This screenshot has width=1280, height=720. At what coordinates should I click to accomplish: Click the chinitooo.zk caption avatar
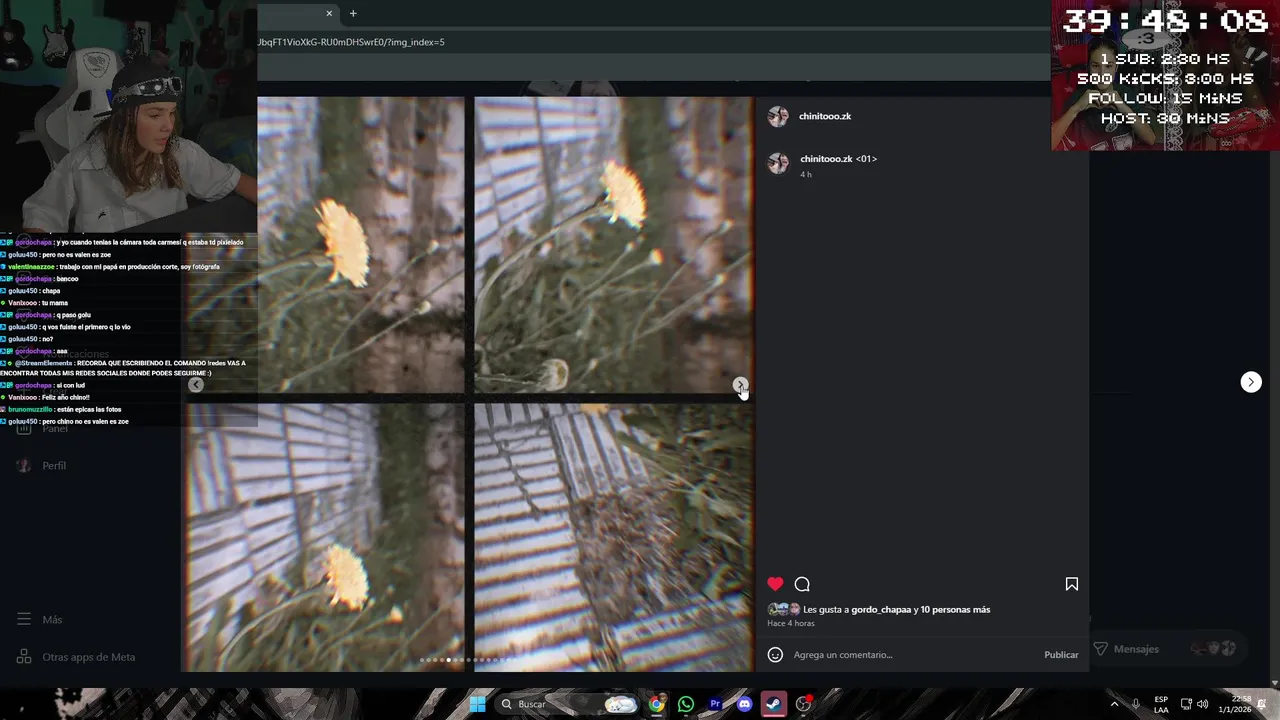click(x=778, y=164)
